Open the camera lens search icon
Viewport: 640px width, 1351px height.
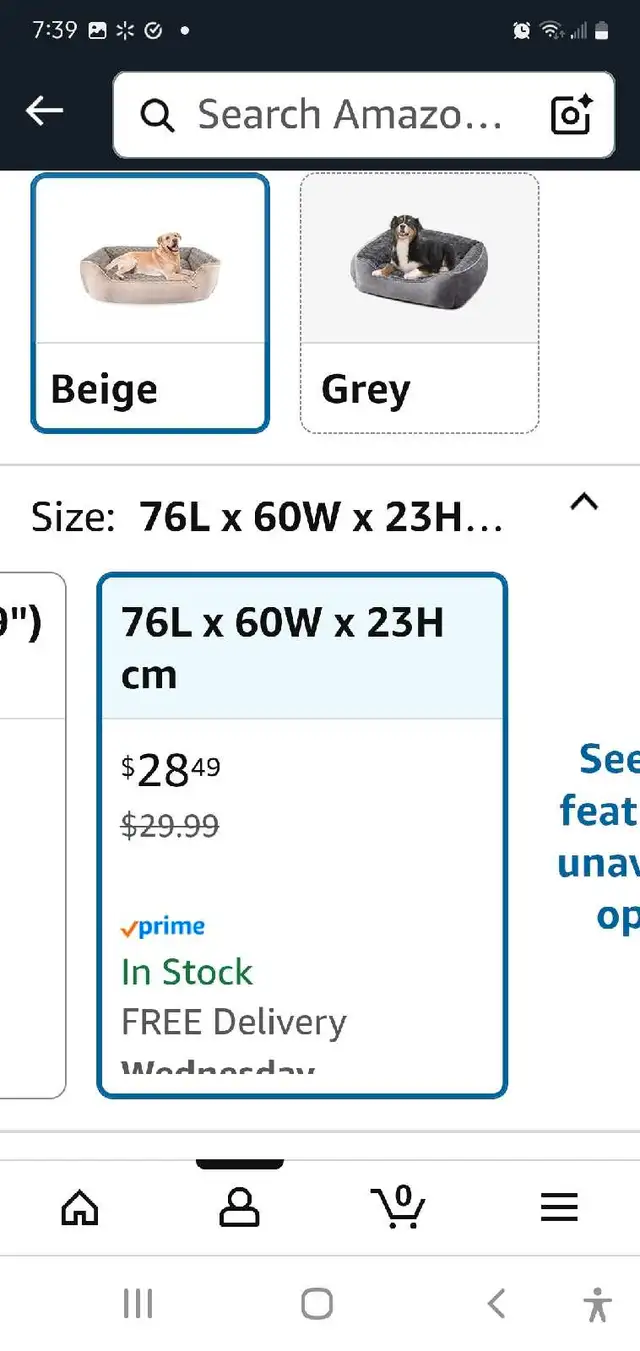tap(571, 115)
